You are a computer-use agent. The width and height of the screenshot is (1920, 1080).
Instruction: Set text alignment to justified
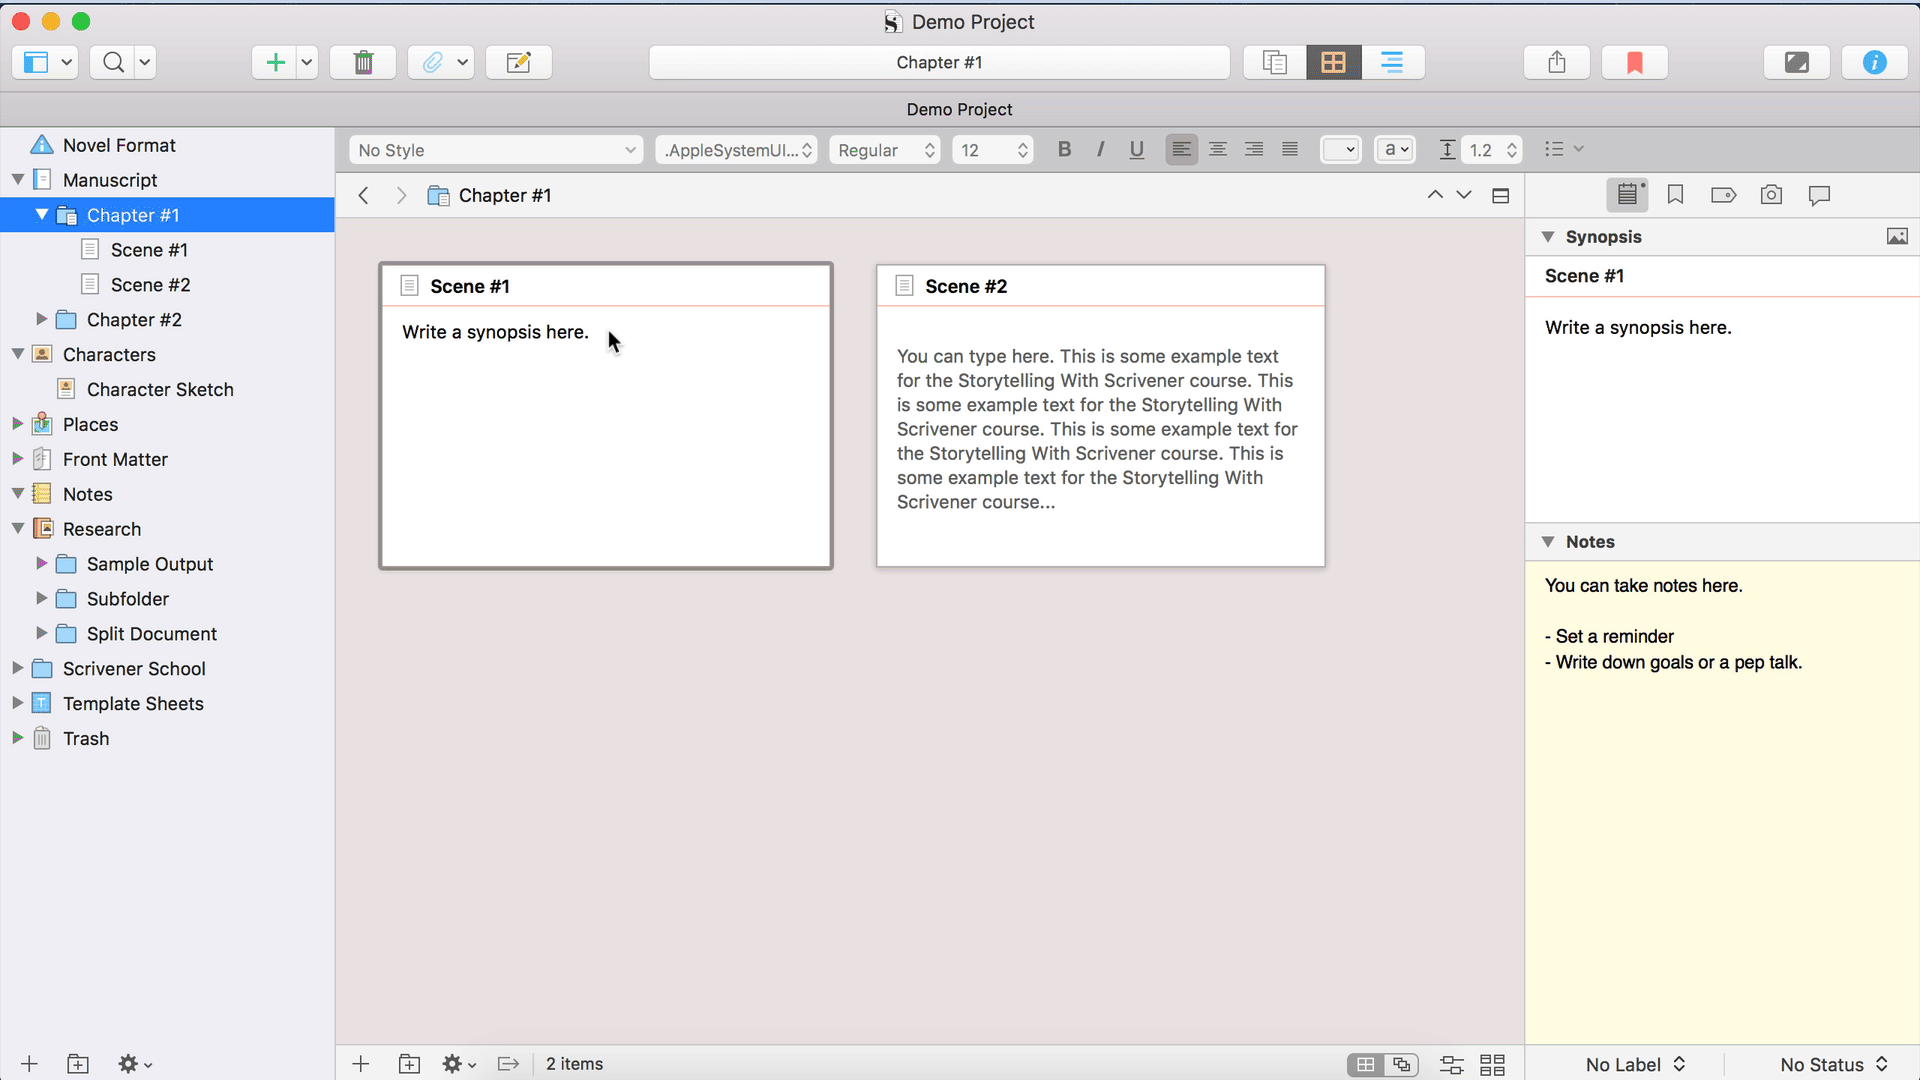[x=1290, y=150]
